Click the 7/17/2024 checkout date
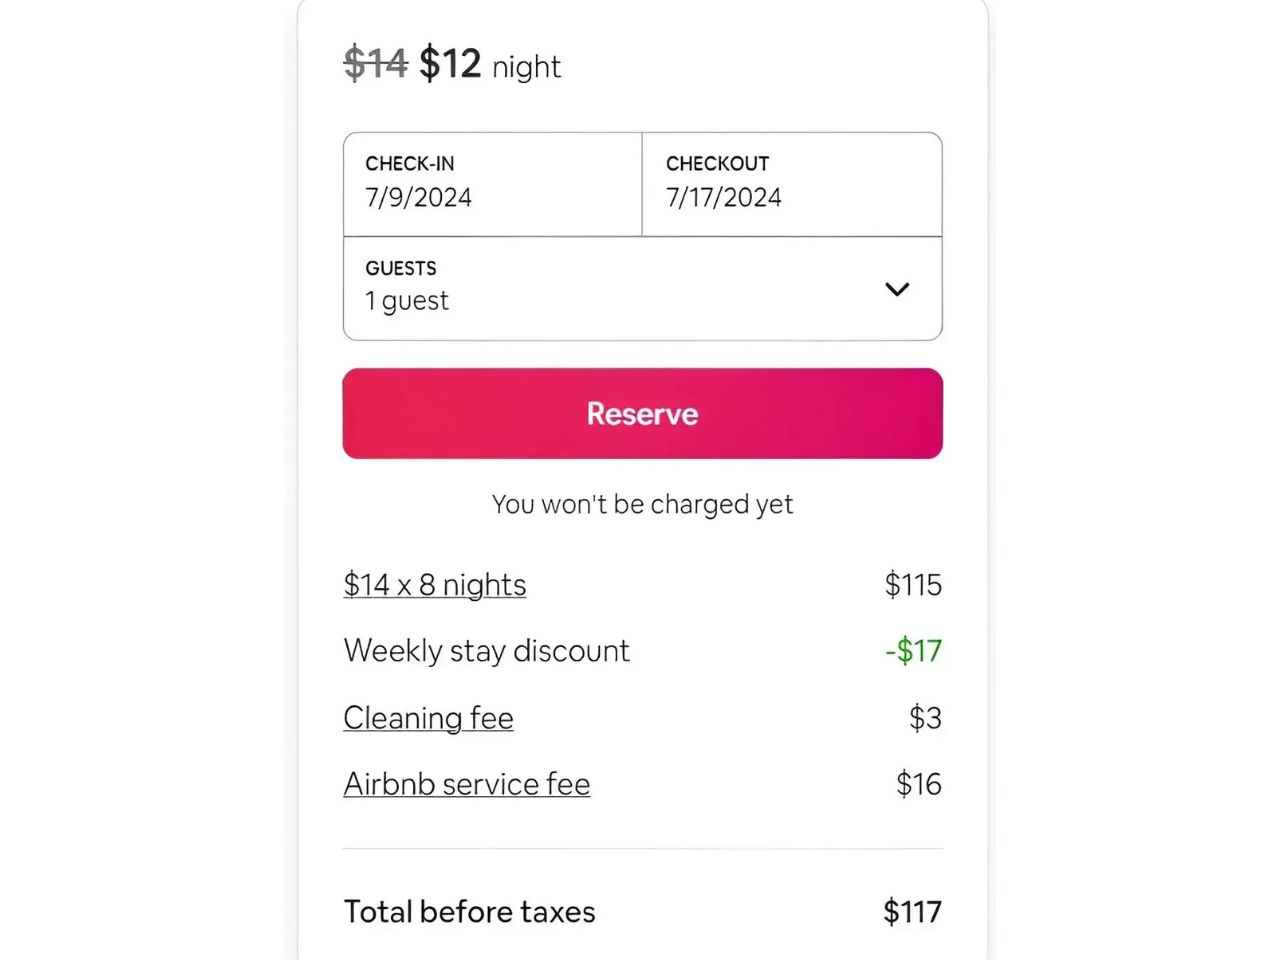This screenshot has height=960, width=1280. point(723,197)
